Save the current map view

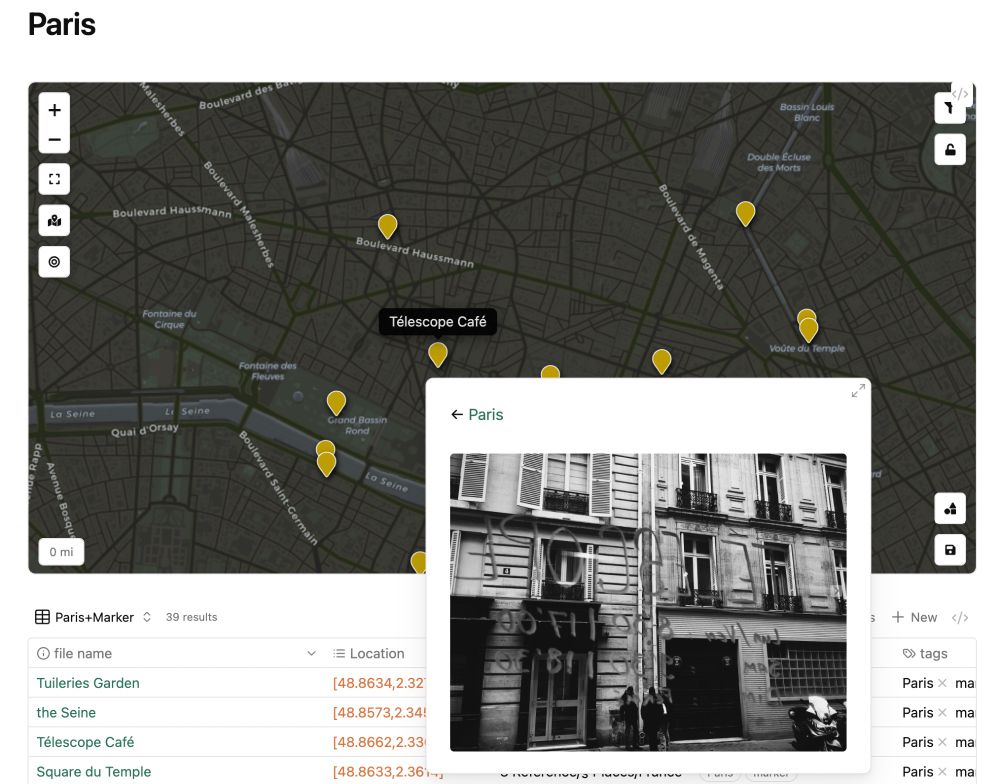pos(949,549)
